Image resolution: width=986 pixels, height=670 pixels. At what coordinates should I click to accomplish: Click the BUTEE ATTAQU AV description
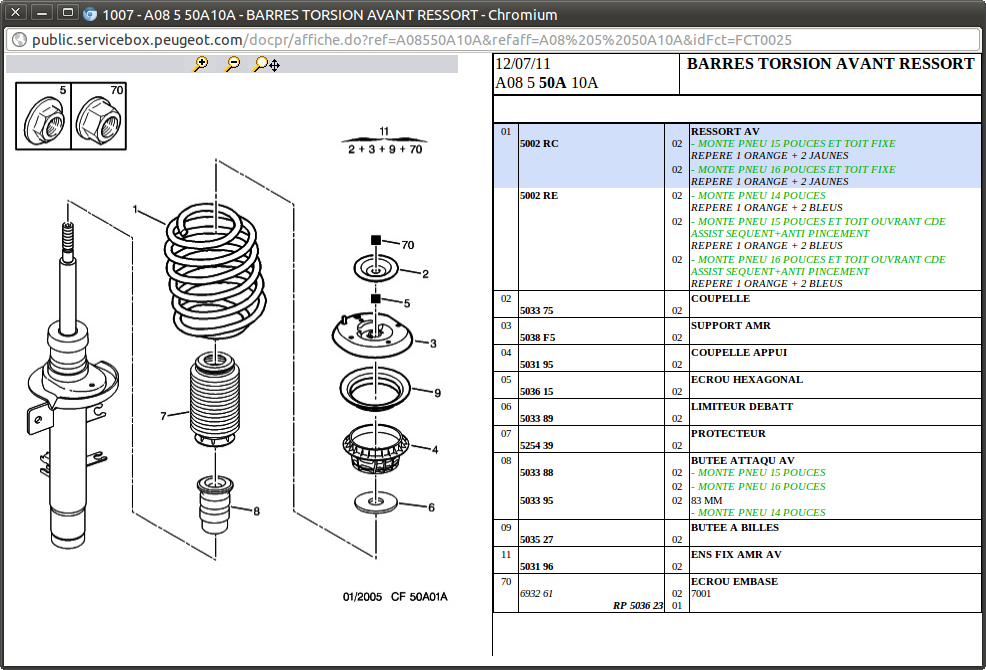[x=743, y=461]
